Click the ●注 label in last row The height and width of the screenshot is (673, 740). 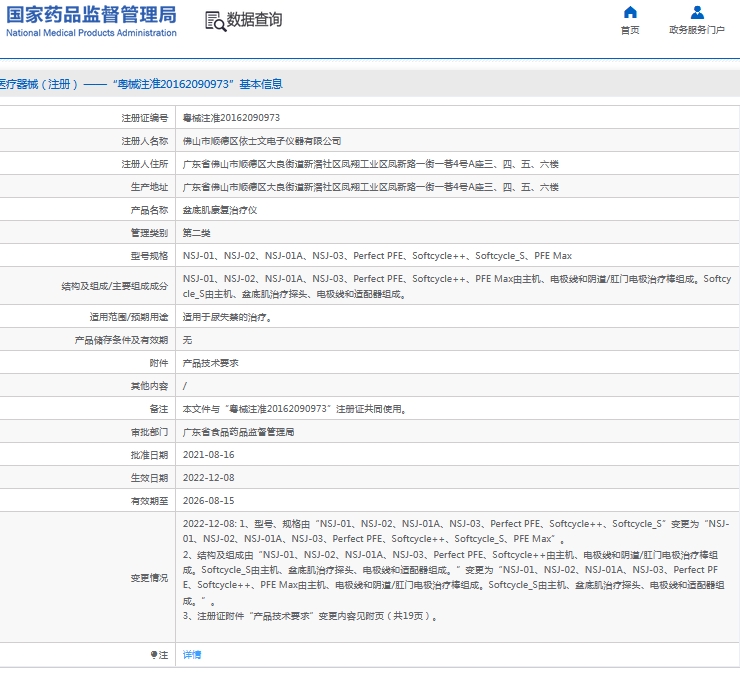pyautogui.click(x=160, y=655)
